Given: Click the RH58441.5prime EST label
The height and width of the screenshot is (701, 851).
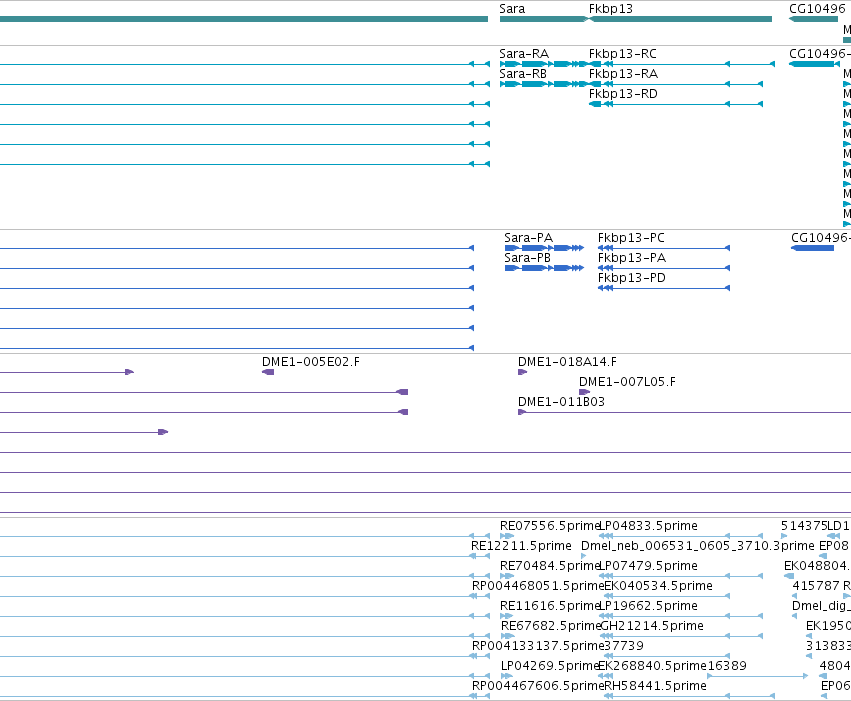Looking at the screenshot, I should click(655, 686).
